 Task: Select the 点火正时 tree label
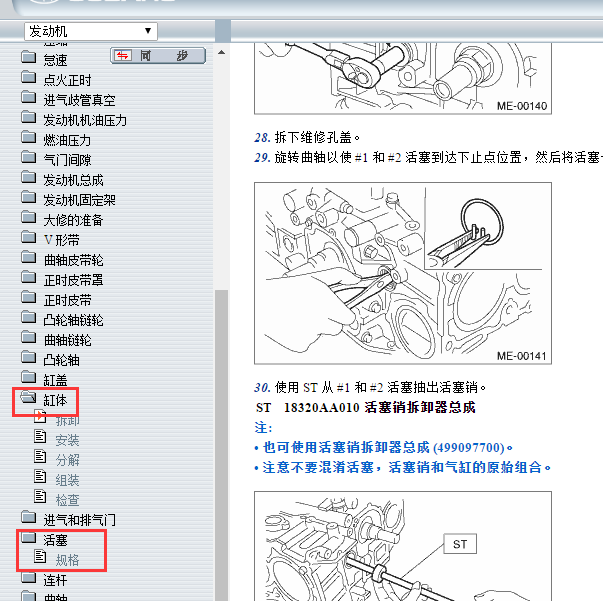click(67, 80)
